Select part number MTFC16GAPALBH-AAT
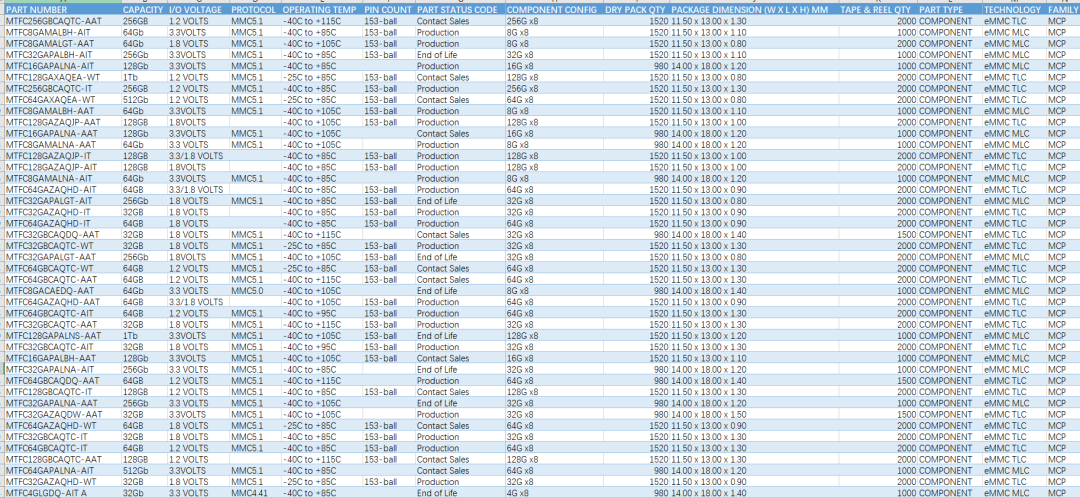Image resolution: width=1080 pixels, height=498 pixels. click(62, 358)
